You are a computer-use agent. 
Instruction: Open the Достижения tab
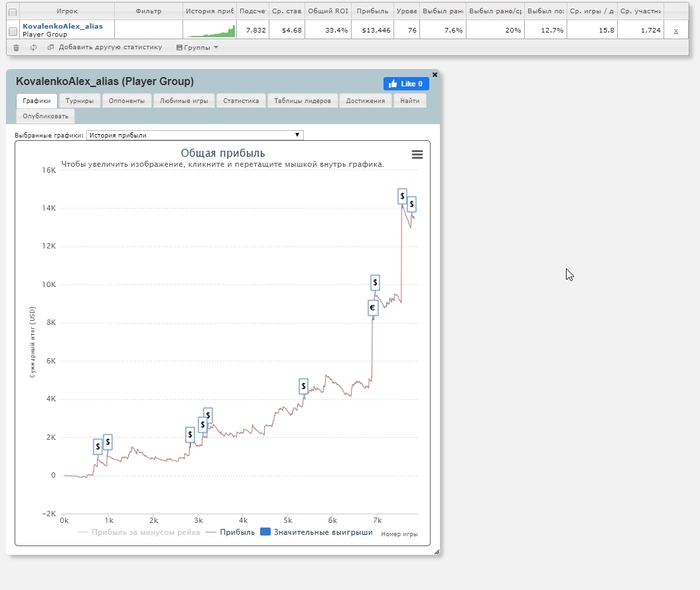pos(365,101)
